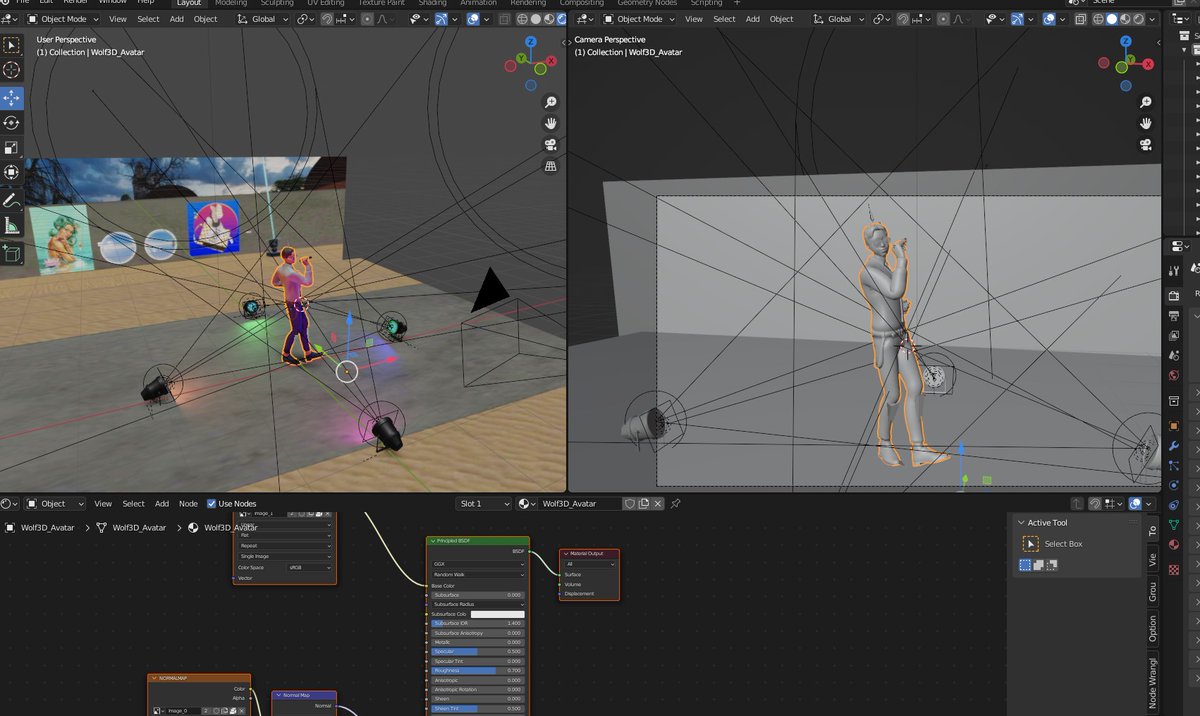Click Select Box icon in Active Tool panel
This screenshot has height=716, width=1200.
1031,544
